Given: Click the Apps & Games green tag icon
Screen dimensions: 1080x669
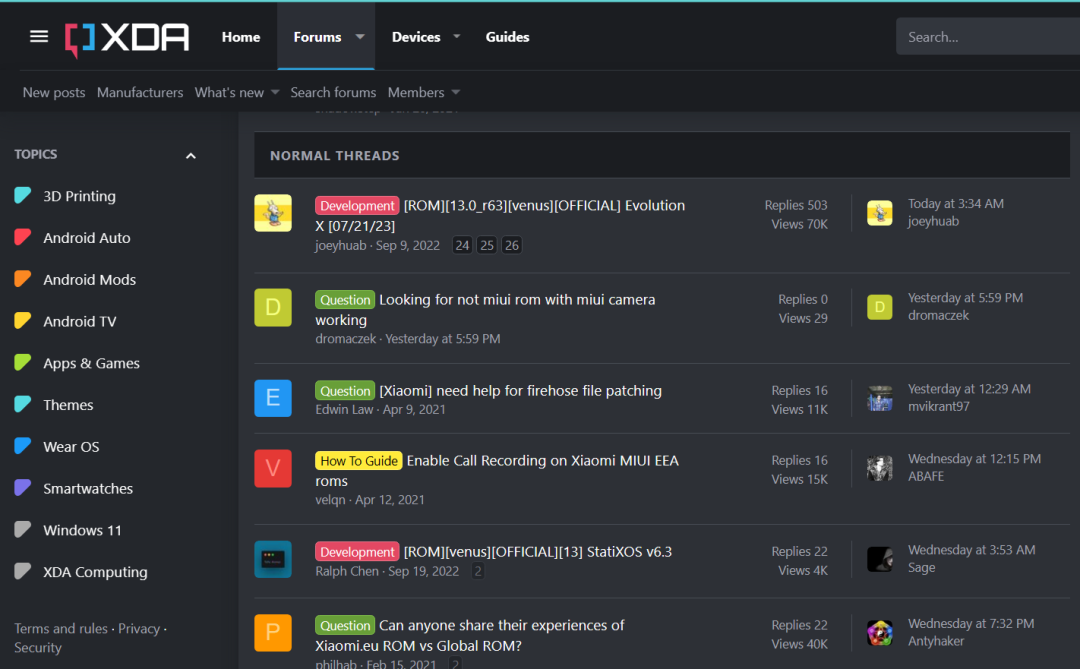Looking at the screenshot, I should (x=23, y=362).
